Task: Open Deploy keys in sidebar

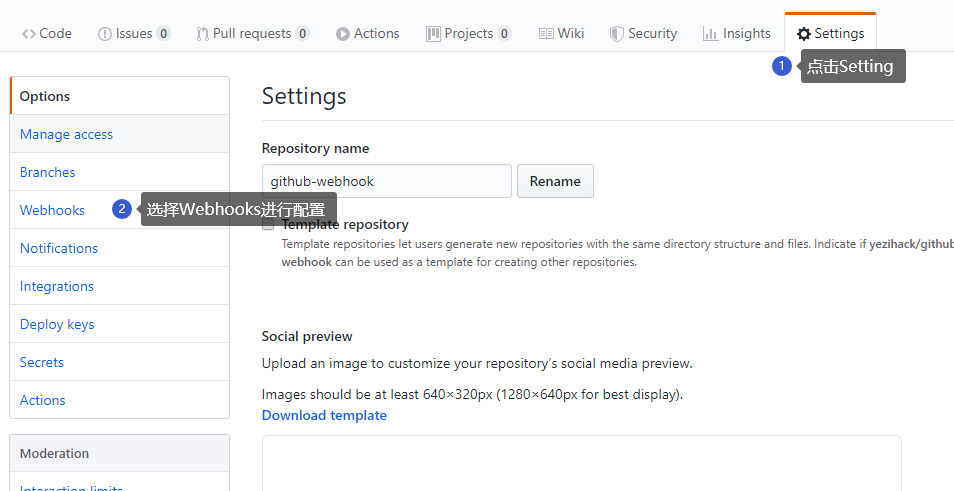Action: pos(57,324)
